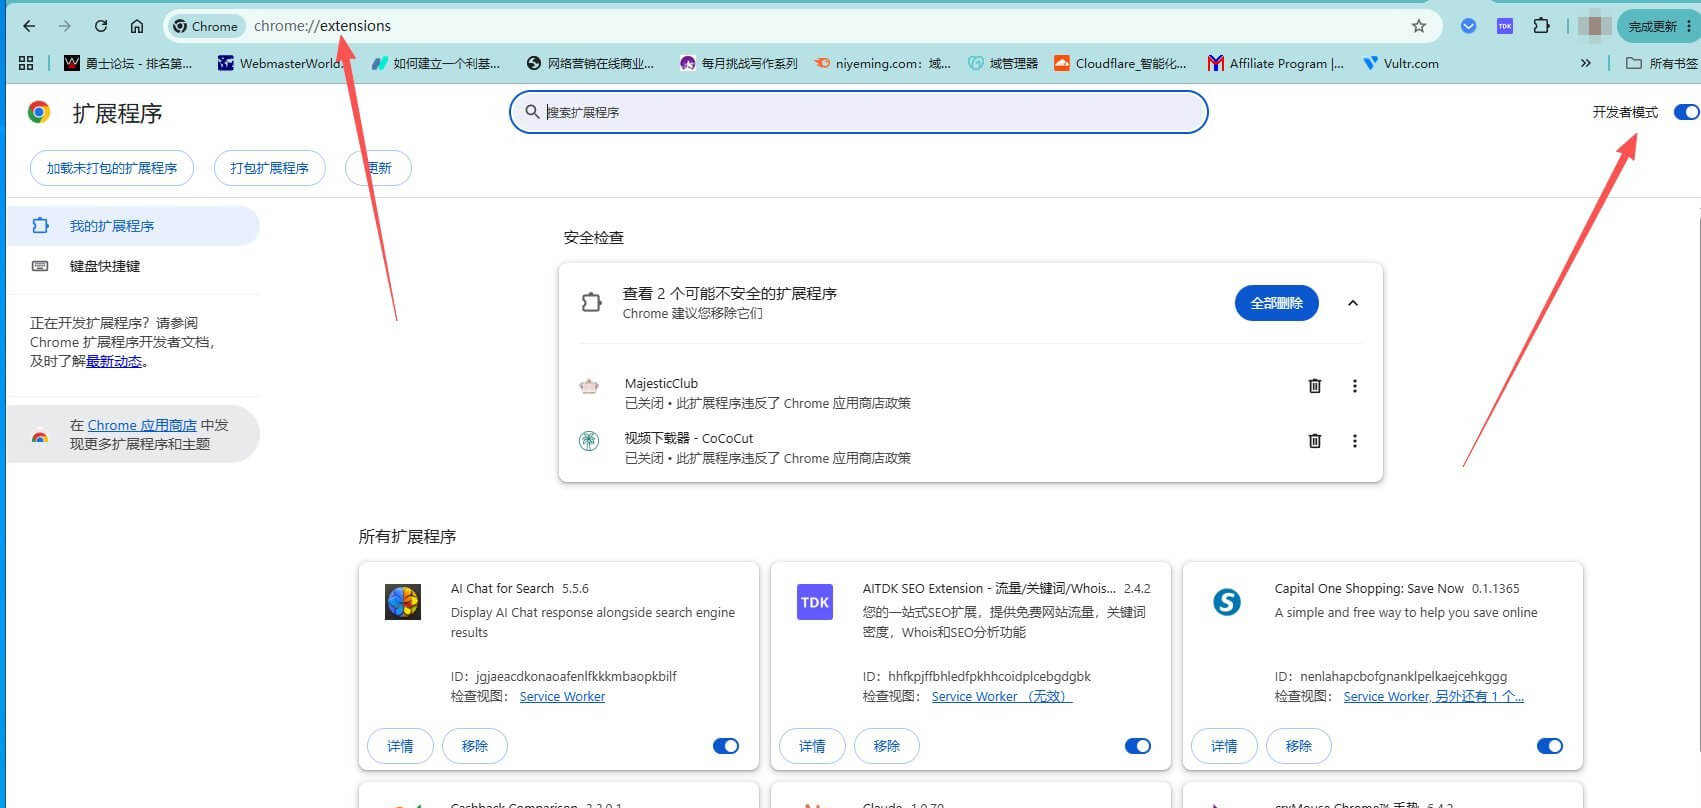Open the TDK extension icon in toolbar
Screen dimensions: 1701x808
[1505, 26]
